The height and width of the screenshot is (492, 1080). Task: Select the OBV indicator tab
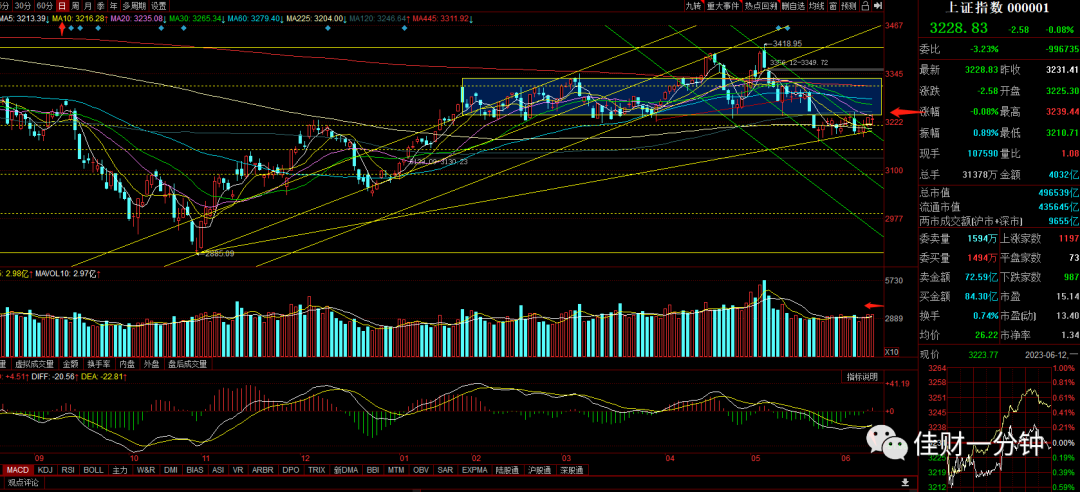(x=420, y=470)
